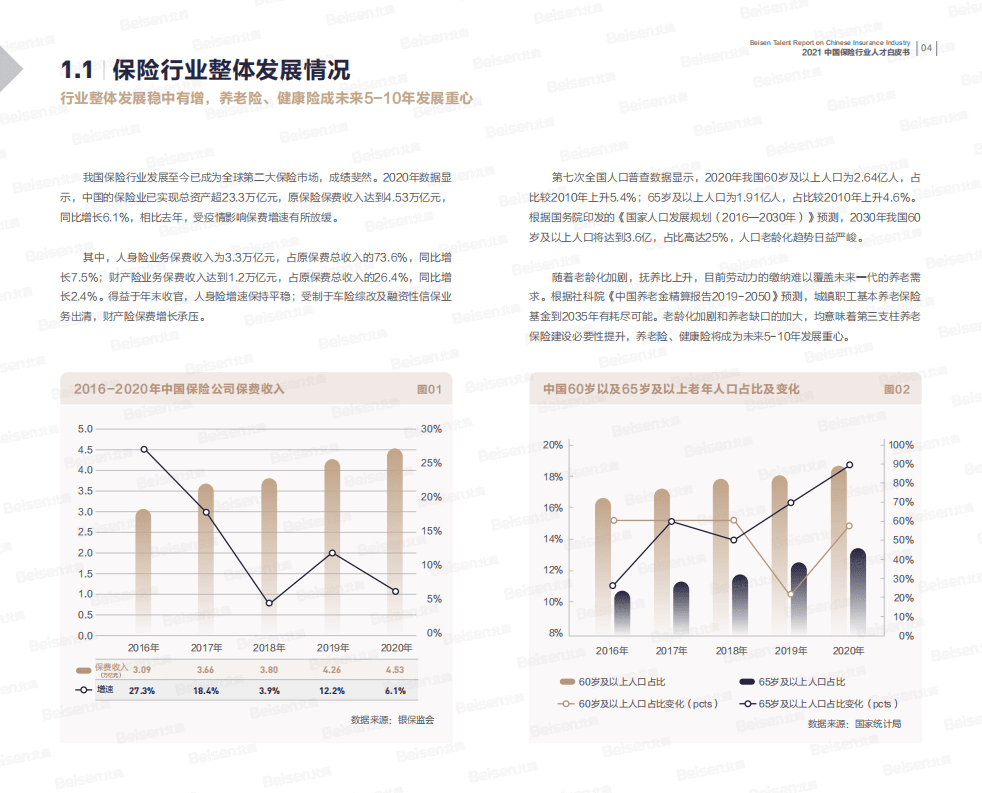Click the 保费收入 bar legend icon
982x793 pixels.
(82, 671)
